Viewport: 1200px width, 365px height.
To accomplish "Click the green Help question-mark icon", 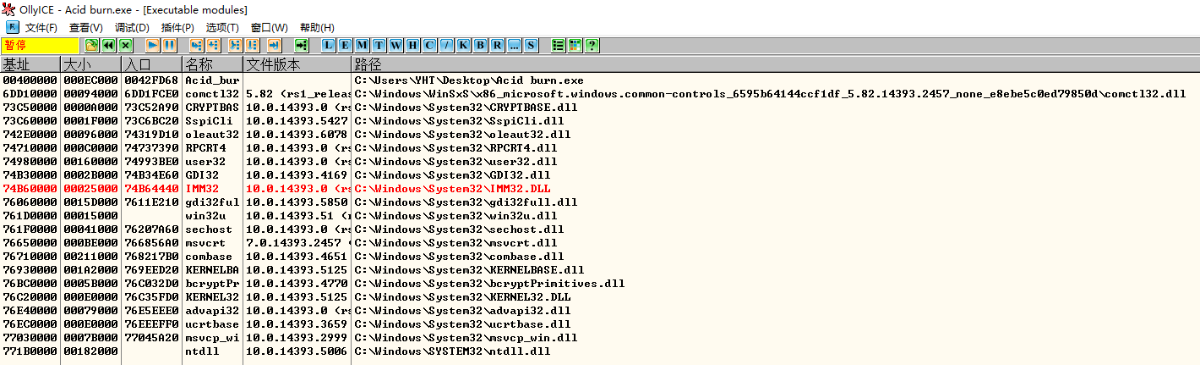I will 592,45.
